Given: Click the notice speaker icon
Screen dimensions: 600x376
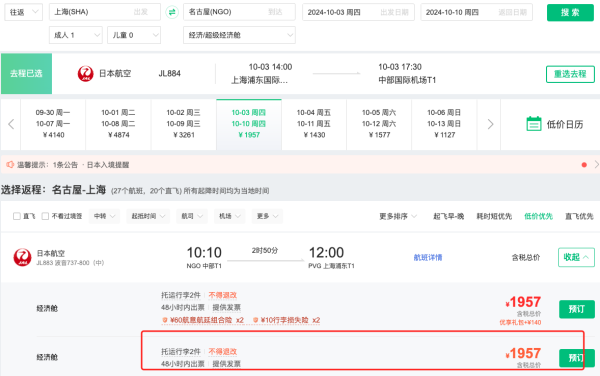Looking at the screenshot, I should [x=10, y=164].
